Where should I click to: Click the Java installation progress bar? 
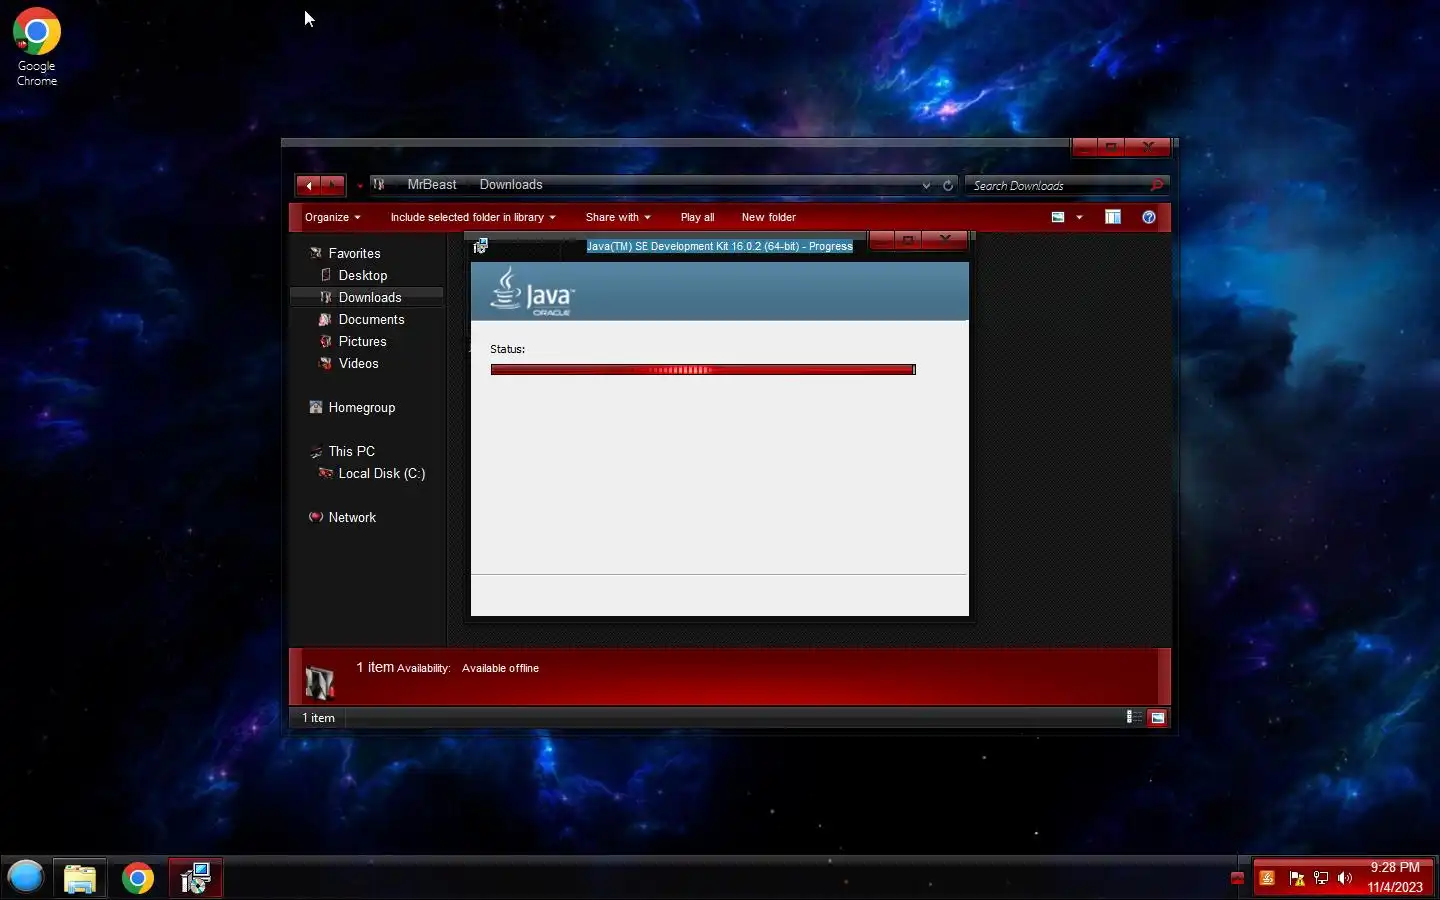pos(703,370)
